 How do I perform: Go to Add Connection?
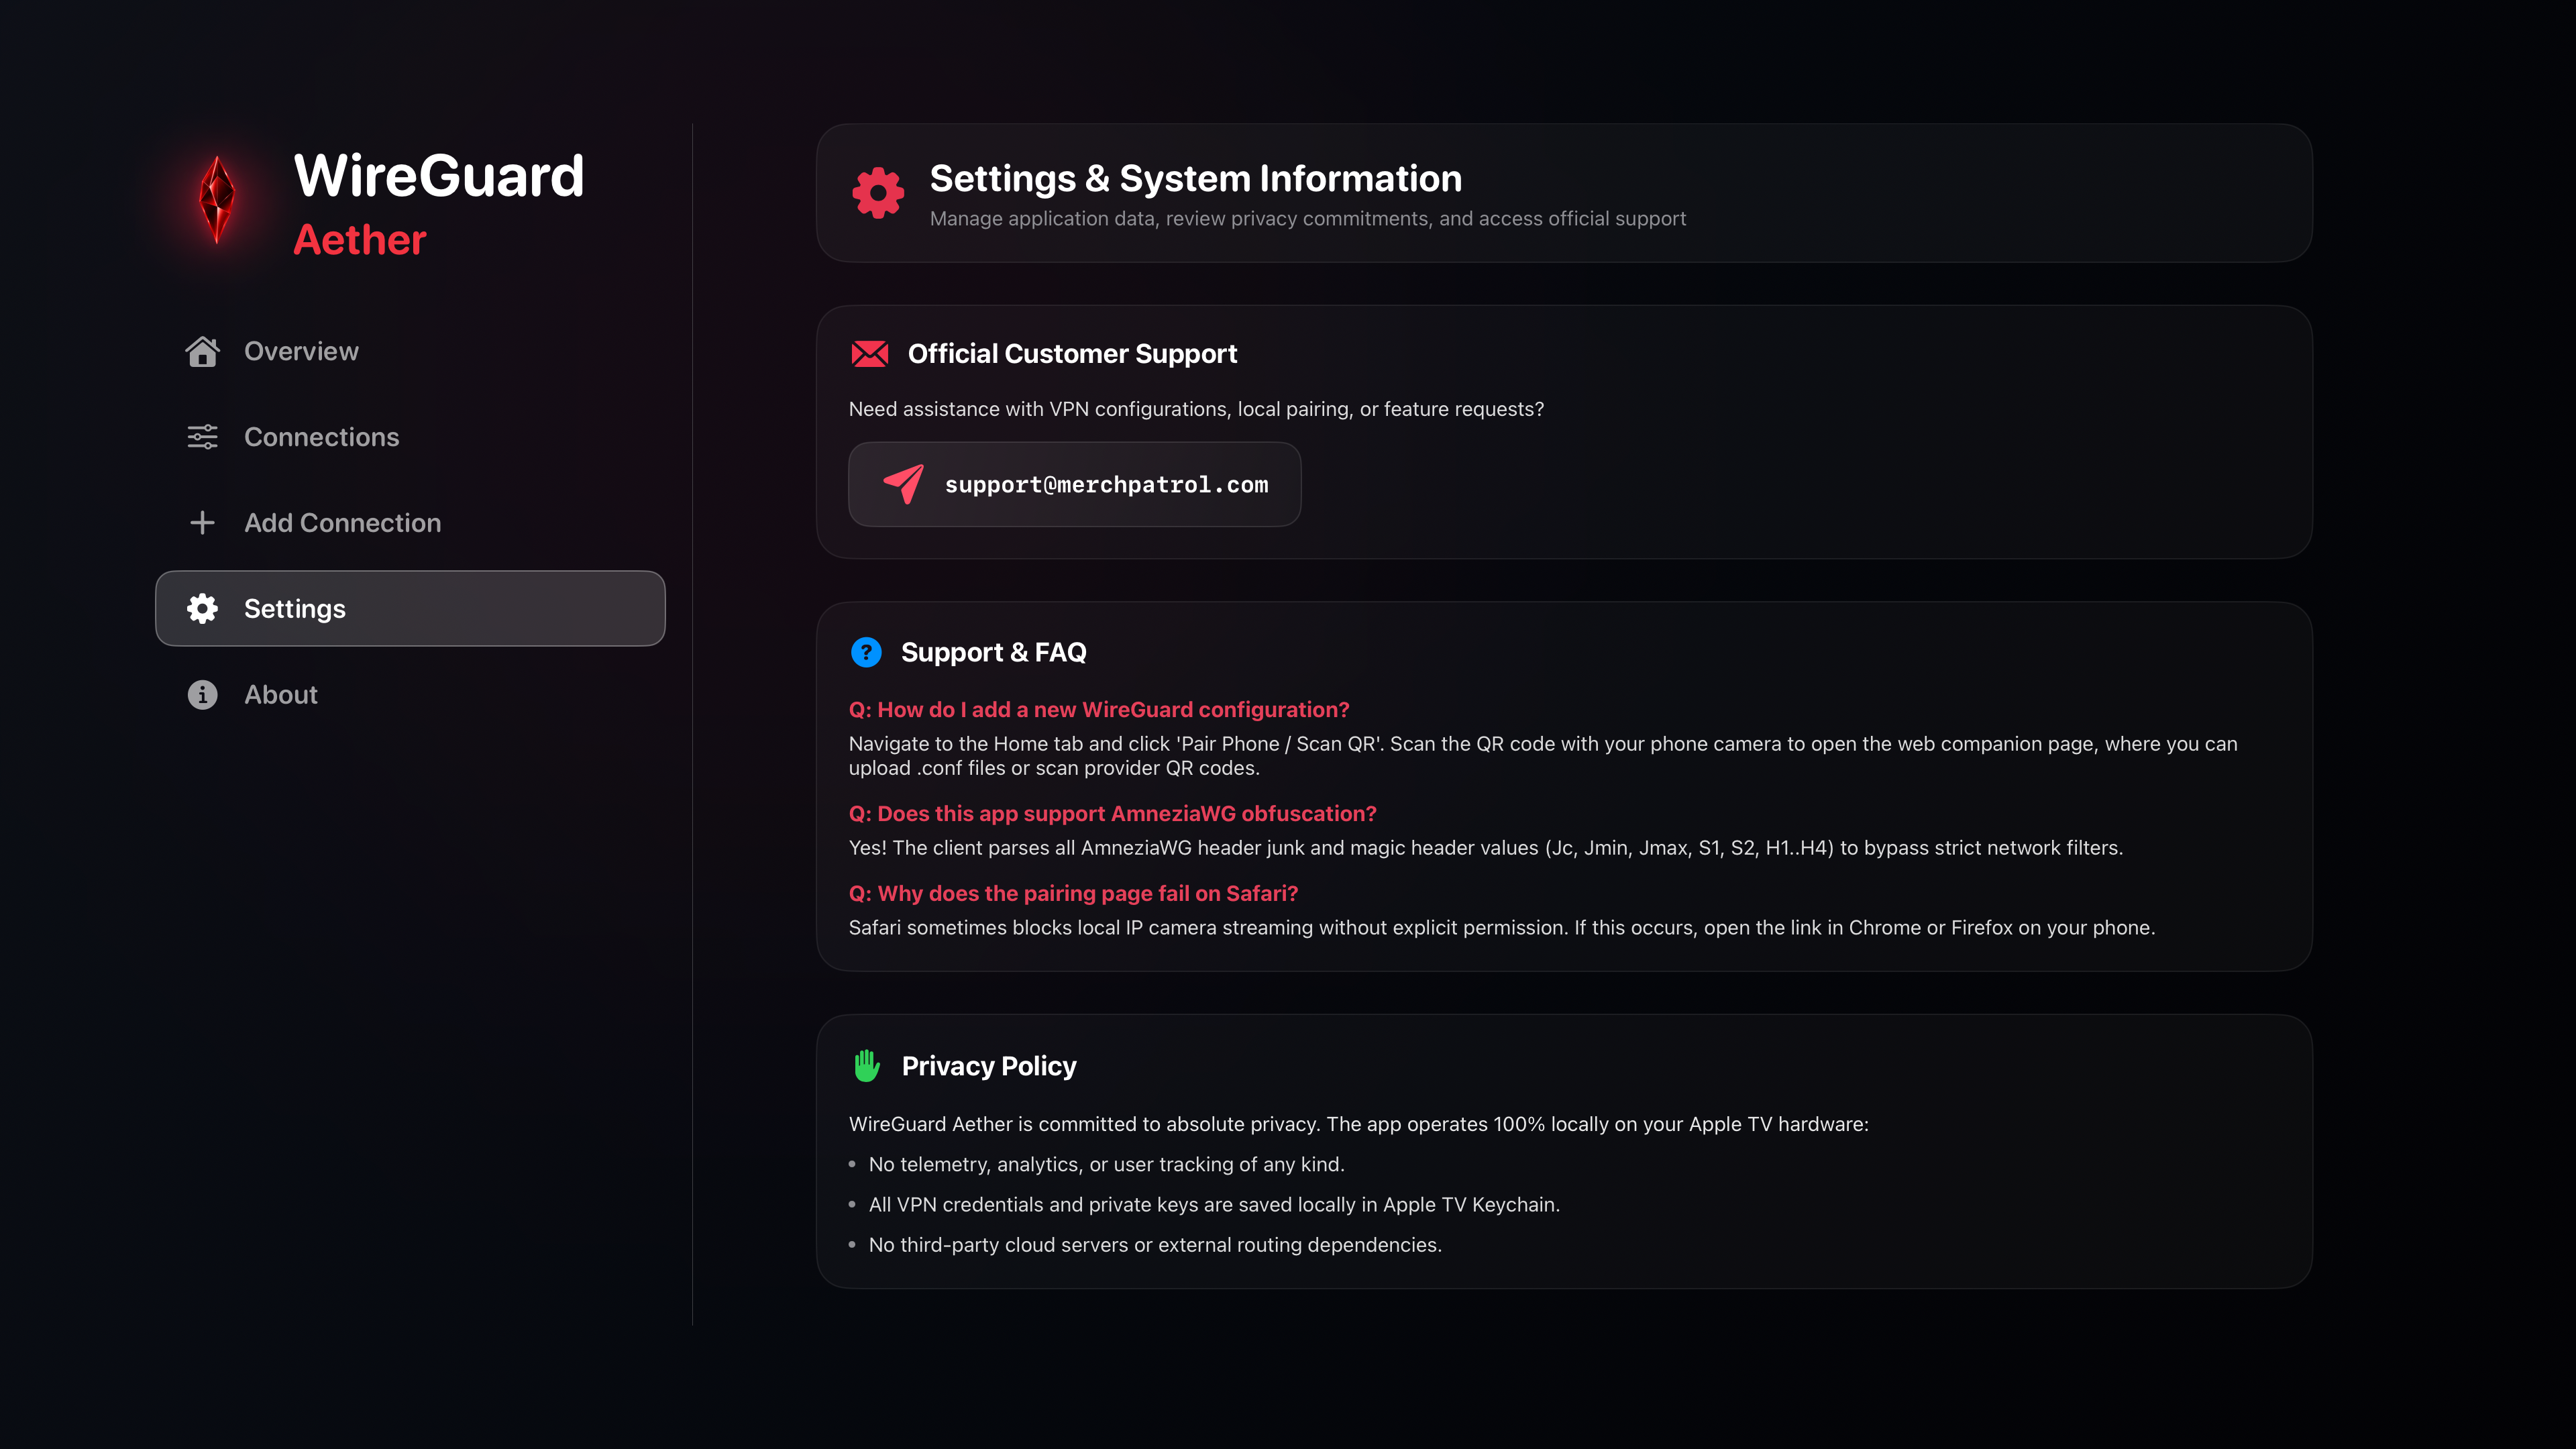point(410,523)
